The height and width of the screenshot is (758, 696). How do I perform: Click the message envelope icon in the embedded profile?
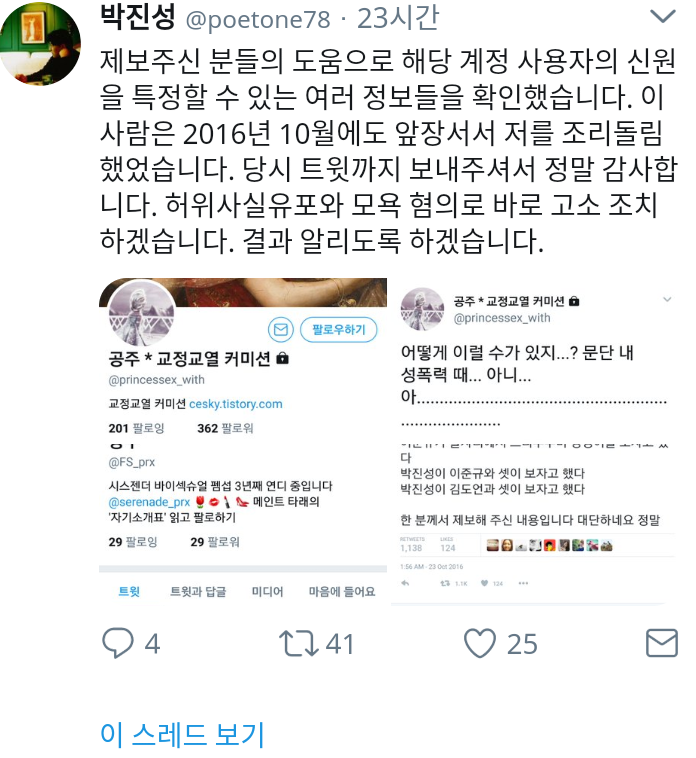click(280, 330)
